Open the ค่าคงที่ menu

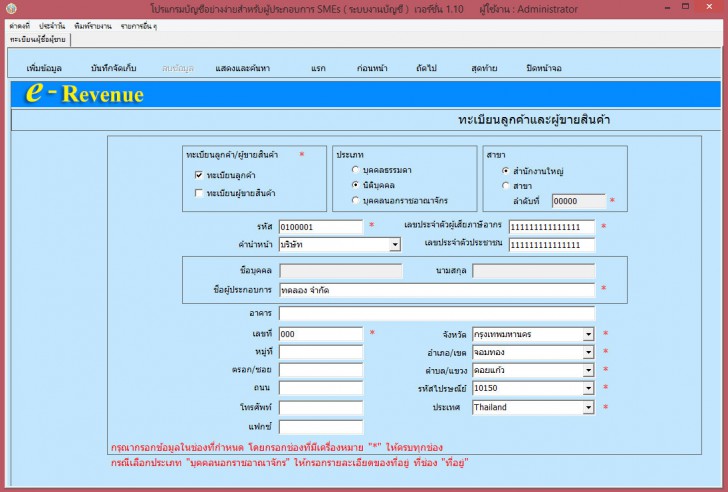coord(19,26)
